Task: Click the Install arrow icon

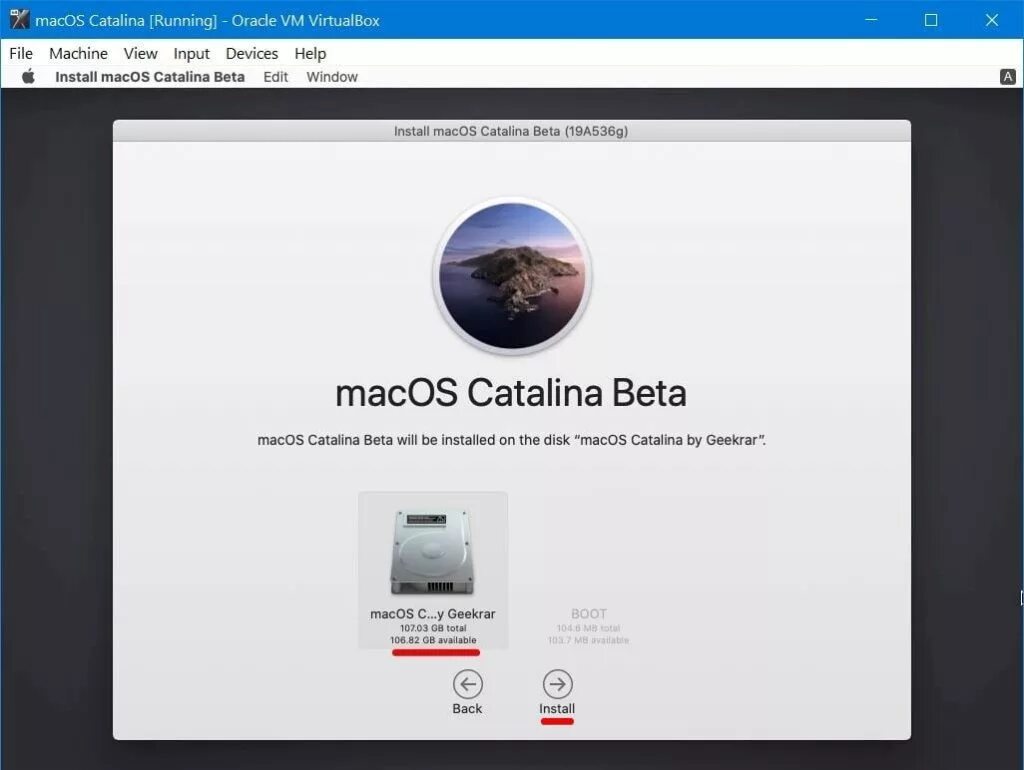Action: click(x=557, y=684)
